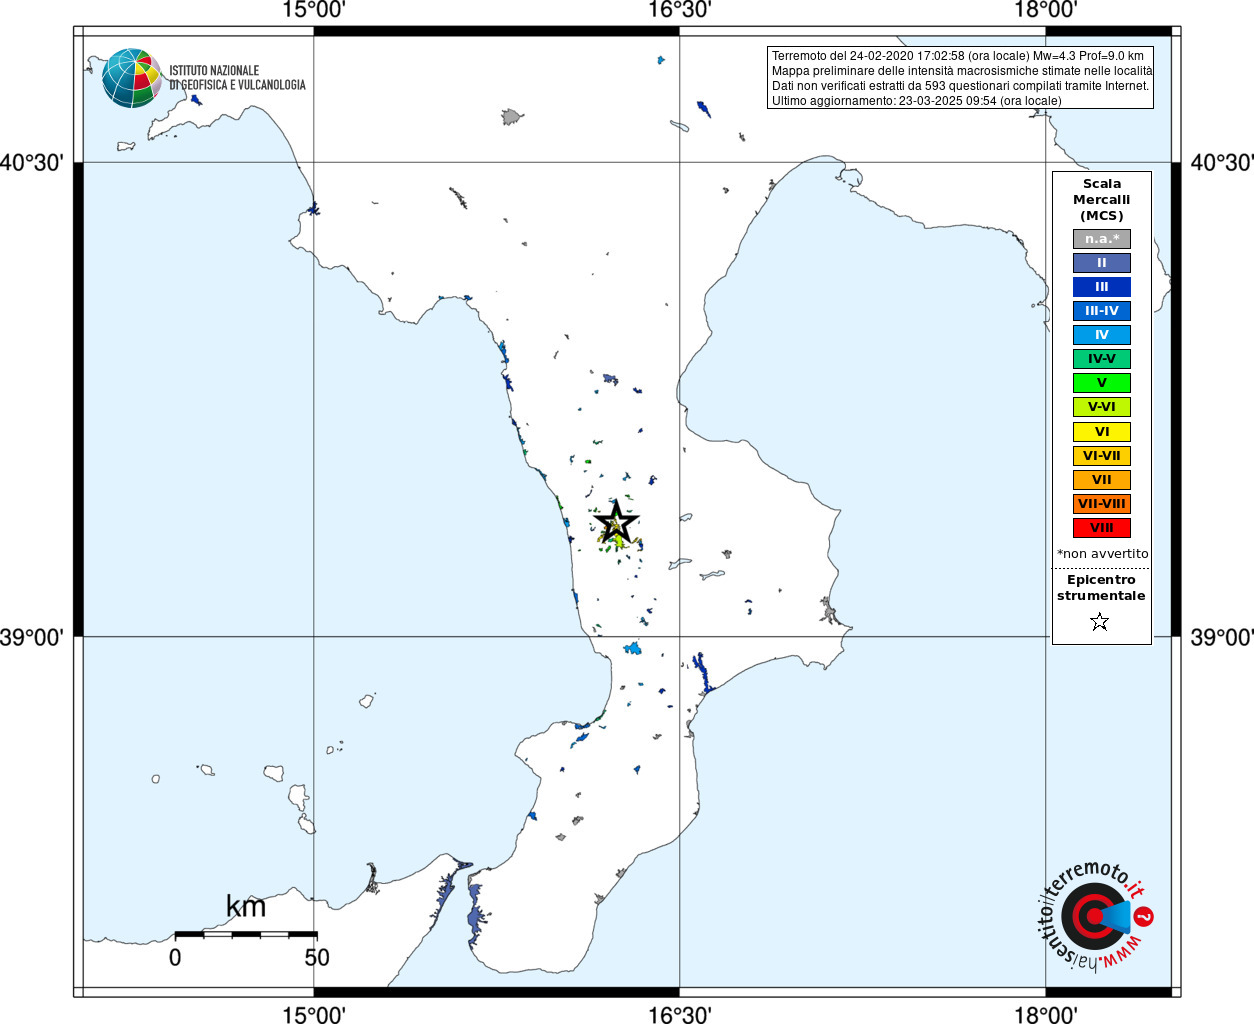Click the 'Terremoto del 24-02-2020' title line
1254x1024 pixels.
pos(958,56)
